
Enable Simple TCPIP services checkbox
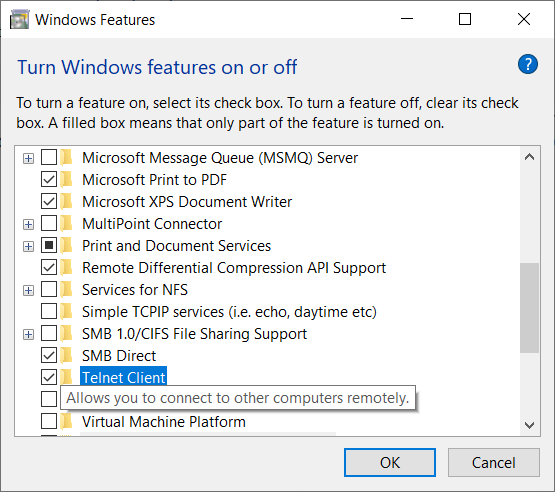coord(49,311)
